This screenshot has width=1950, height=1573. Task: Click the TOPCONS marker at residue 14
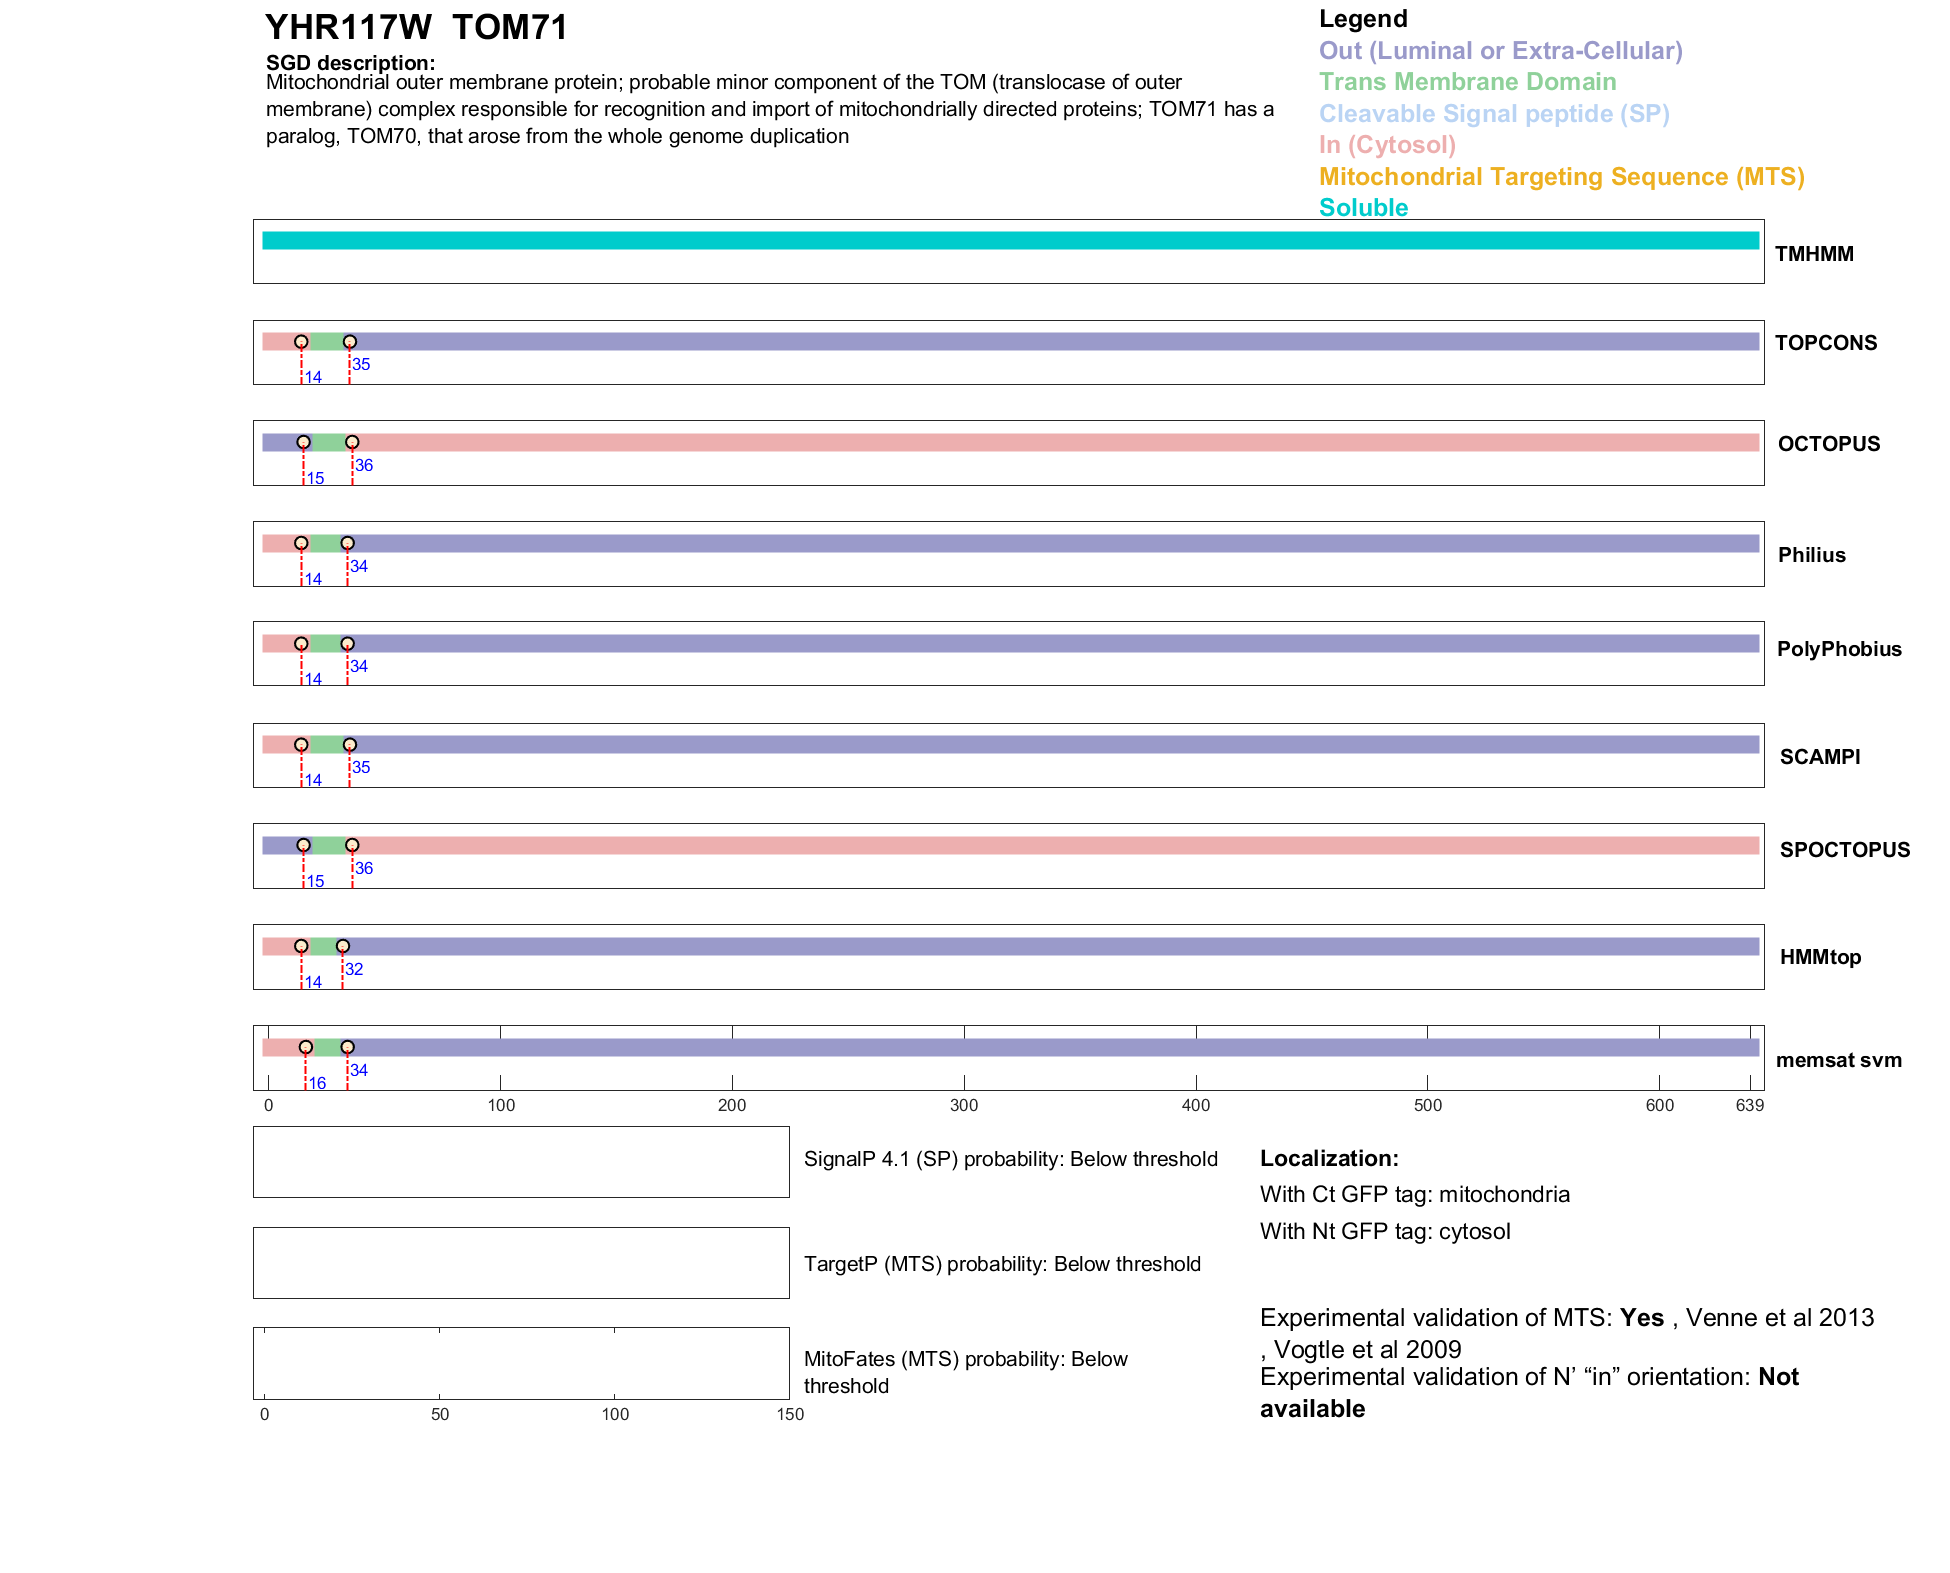click(x=301, y=342)
